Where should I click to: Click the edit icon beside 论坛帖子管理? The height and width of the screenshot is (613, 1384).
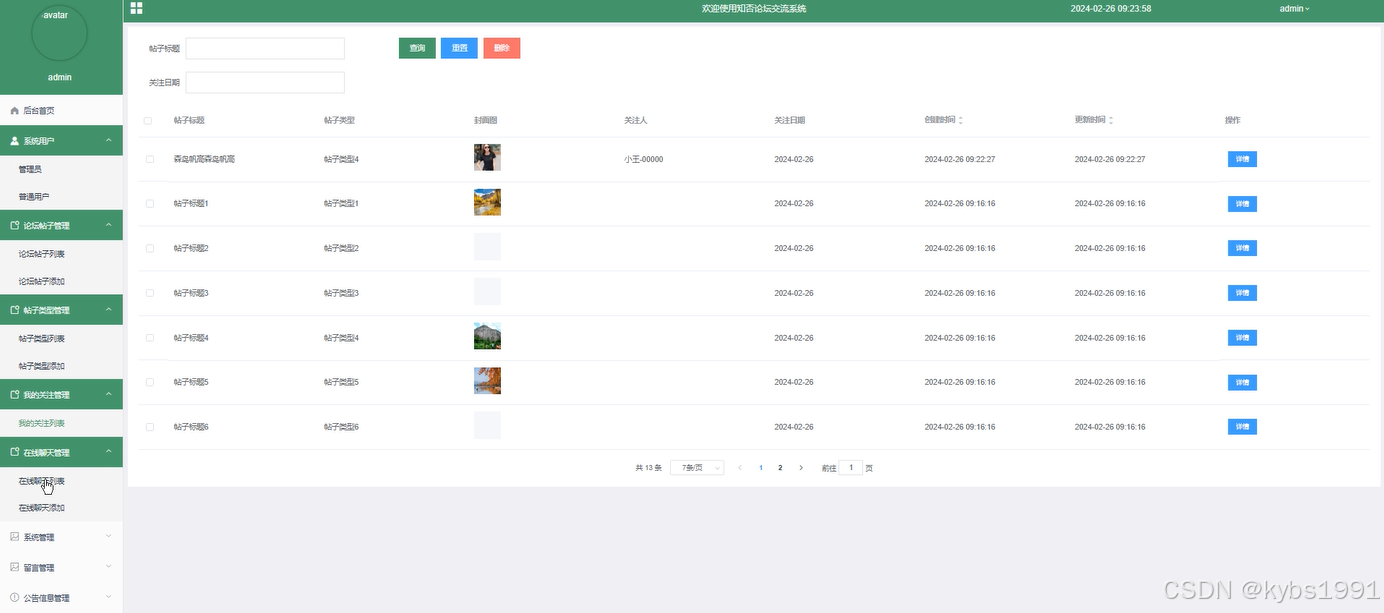14,226
